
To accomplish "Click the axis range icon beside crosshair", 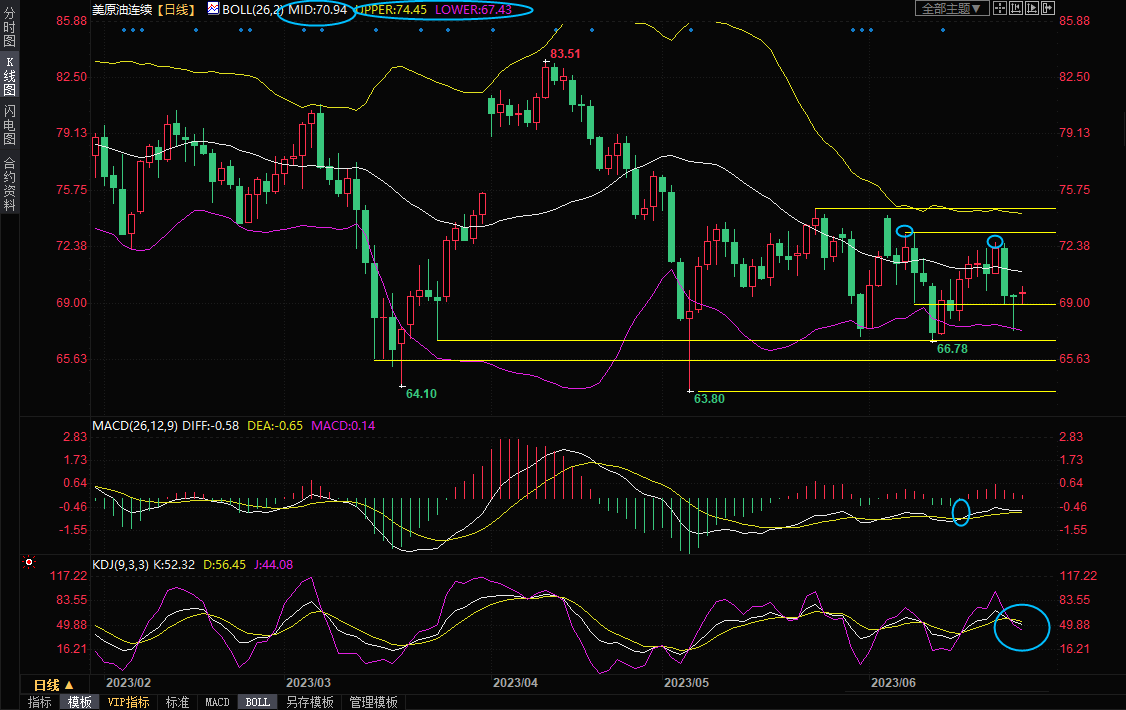I will point(1016,8).
